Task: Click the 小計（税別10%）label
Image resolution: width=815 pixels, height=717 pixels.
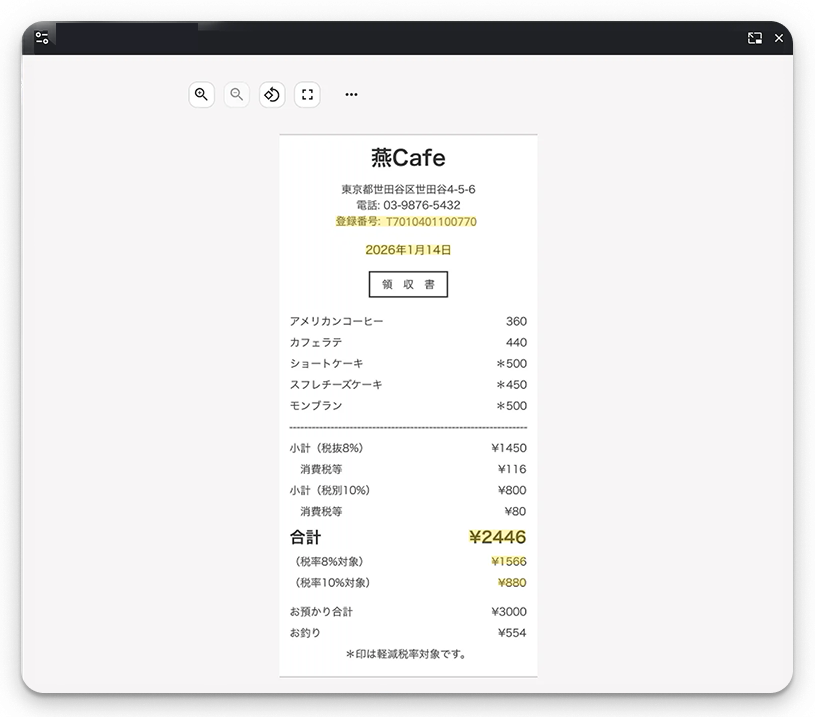Action: coord(330,490)
